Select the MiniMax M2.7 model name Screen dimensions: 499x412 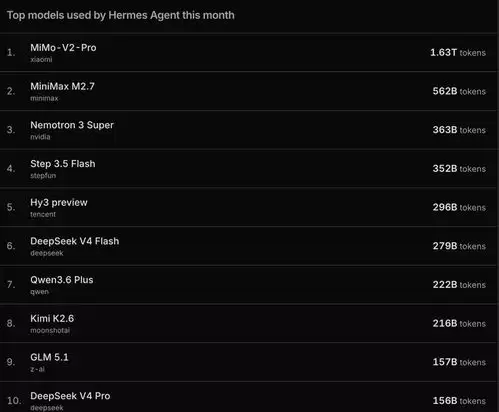[x=62, y=86]
